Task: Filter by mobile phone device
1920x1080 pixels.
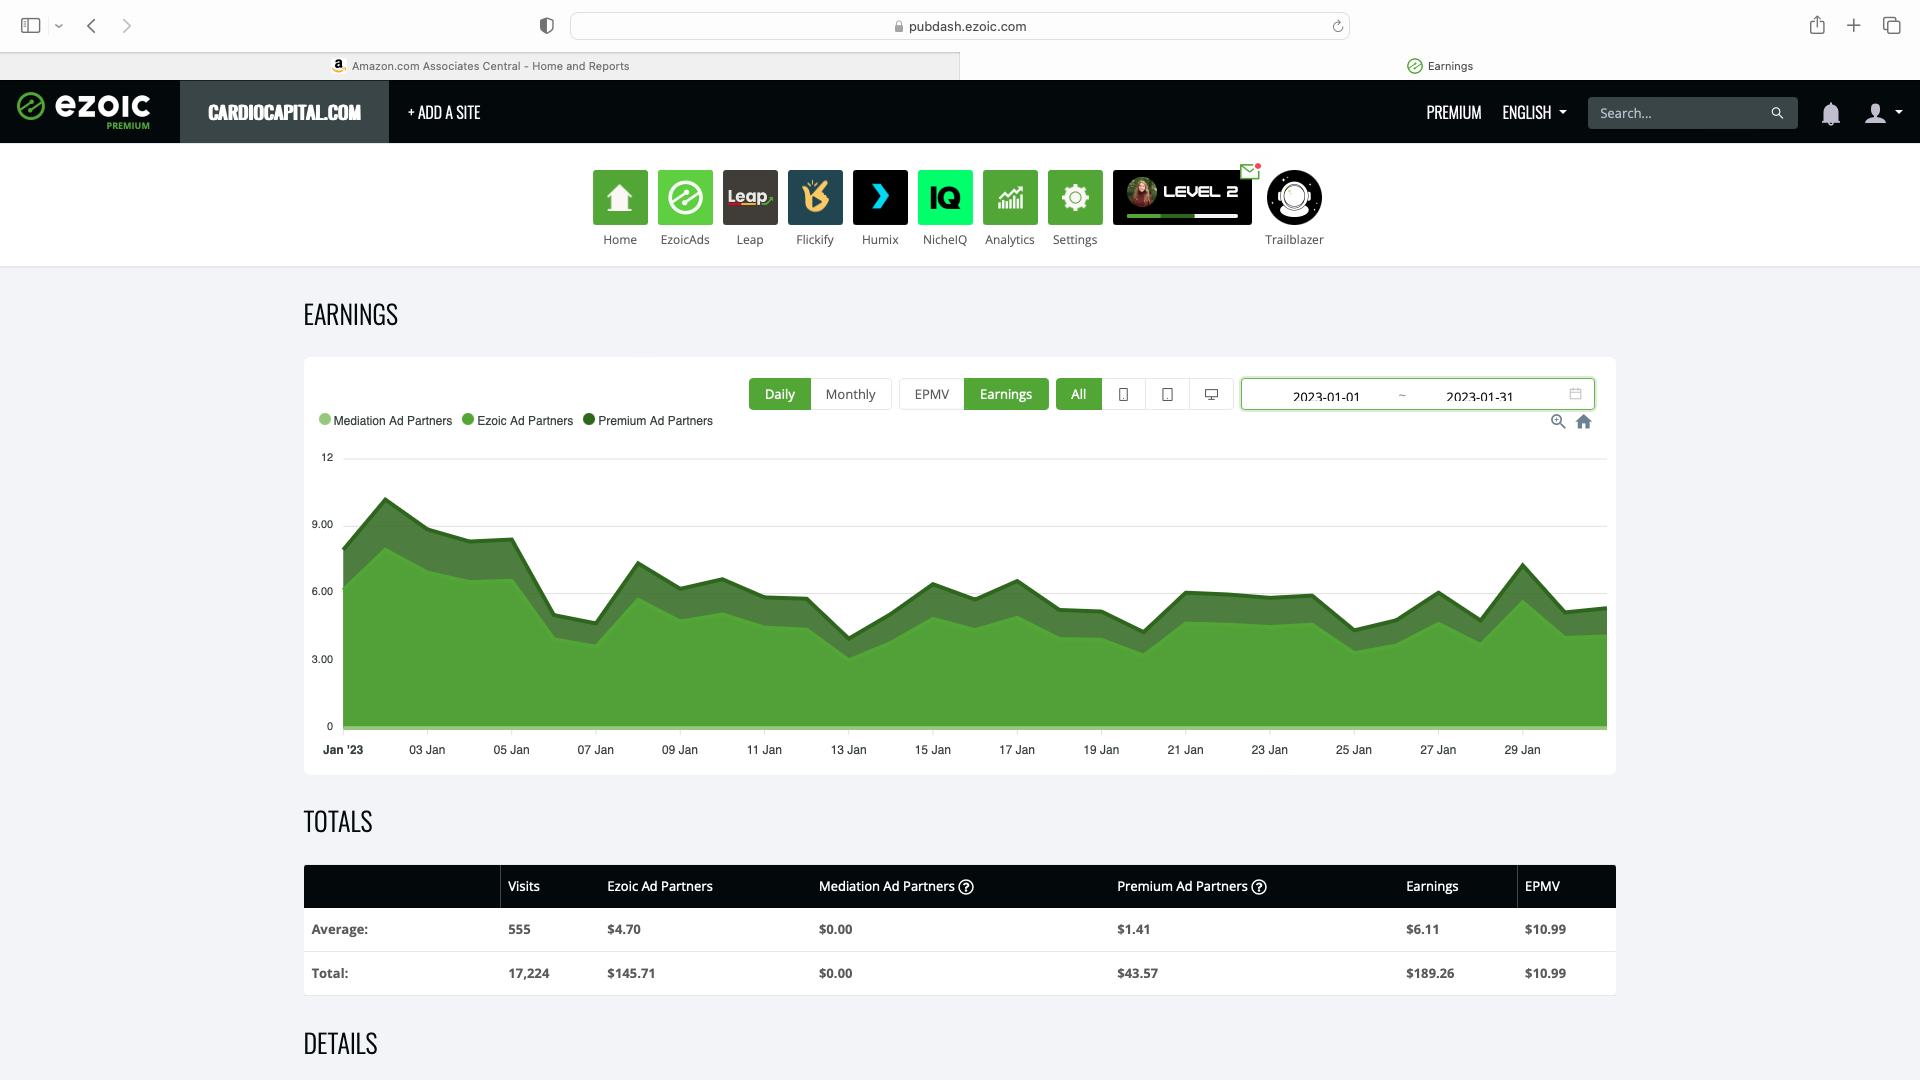Action: pyautogui.click(x=1123, y=394)
